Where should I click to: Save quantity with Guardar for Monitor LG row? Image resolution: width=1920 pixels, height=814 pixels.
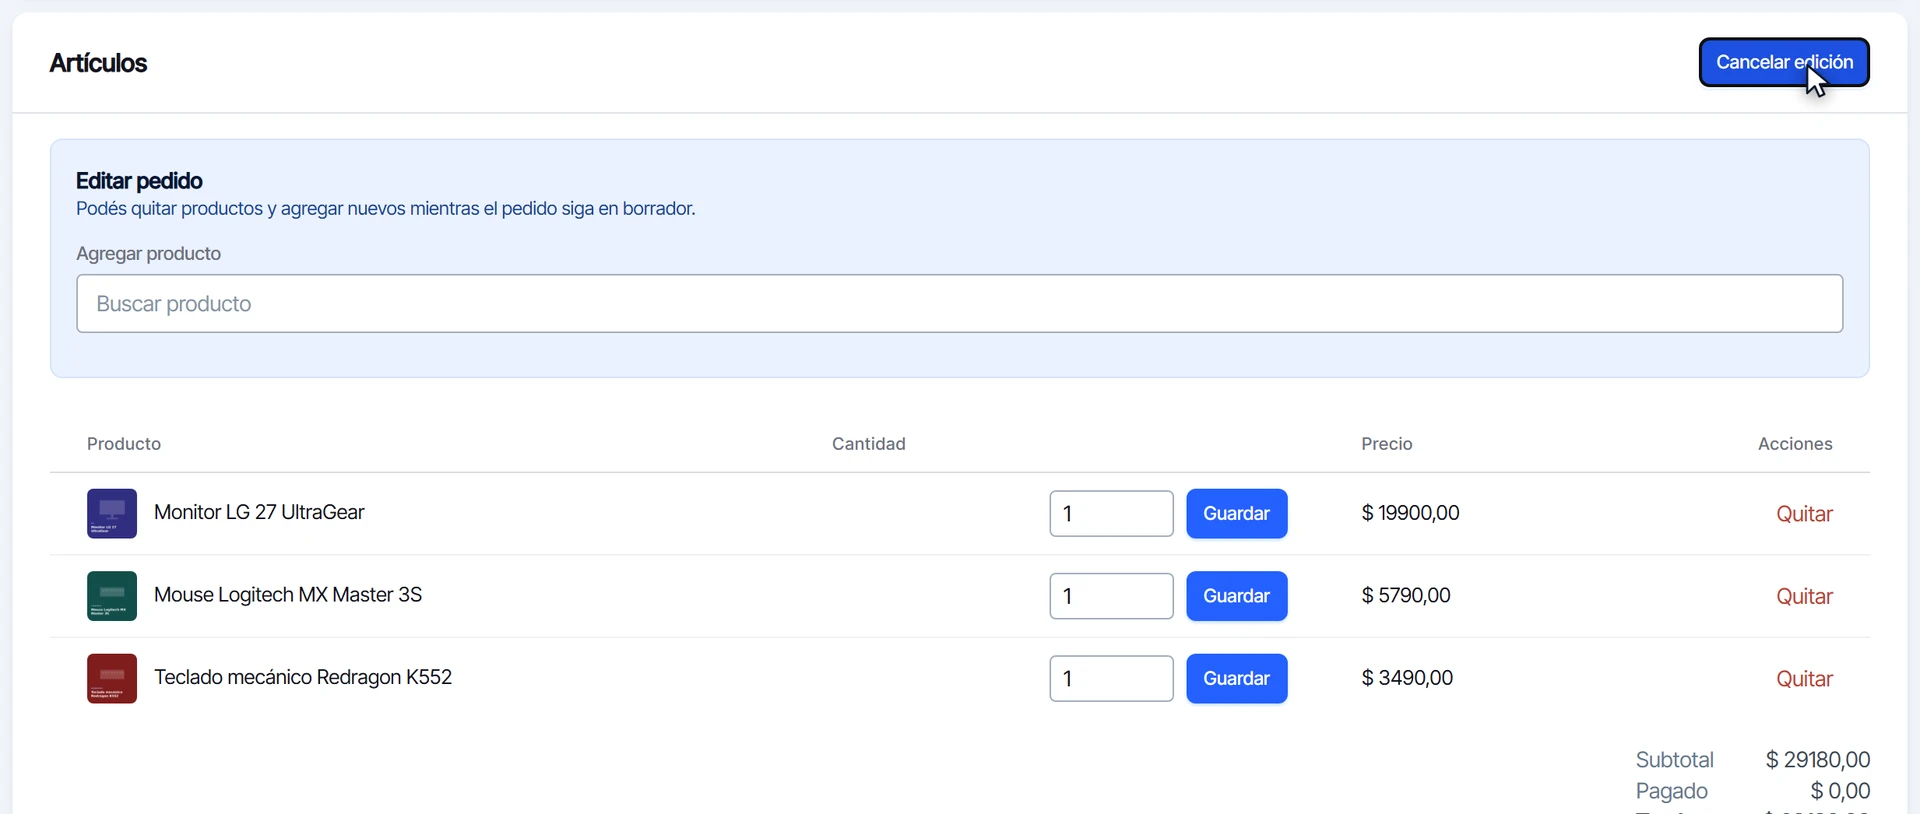pyautogui.click(x=1237, y=513)
